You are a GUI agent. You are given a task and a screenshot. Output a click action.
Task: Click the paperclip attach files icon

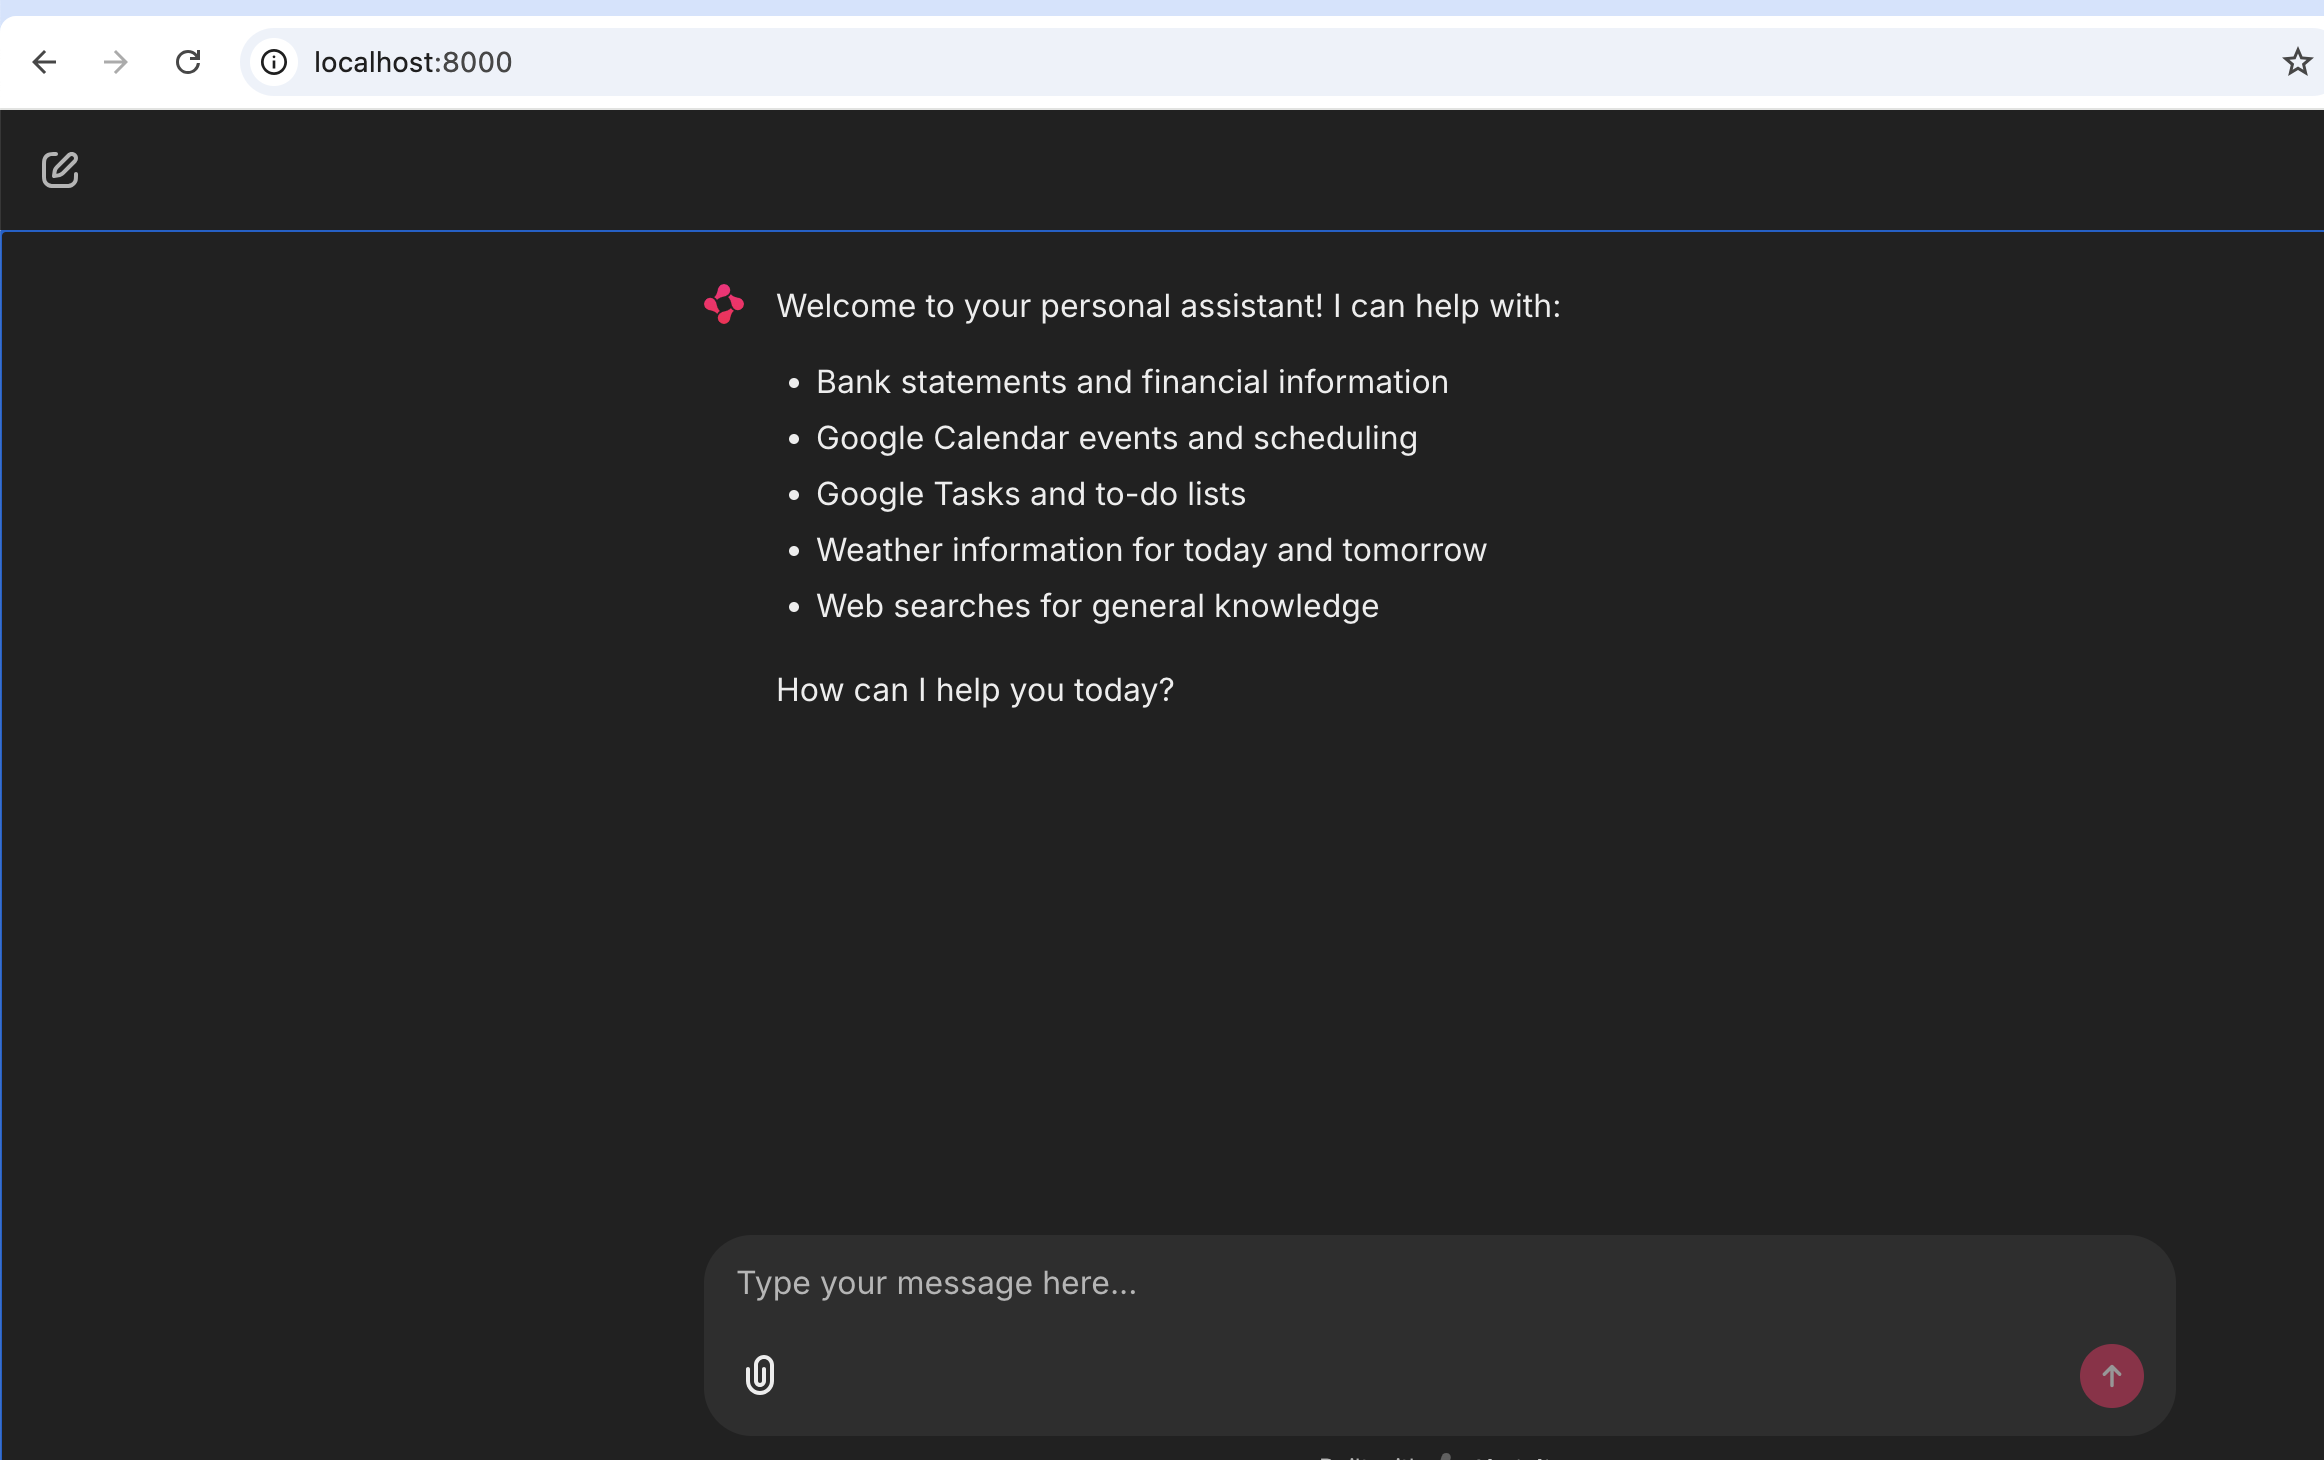click(x=760, y=1375)
